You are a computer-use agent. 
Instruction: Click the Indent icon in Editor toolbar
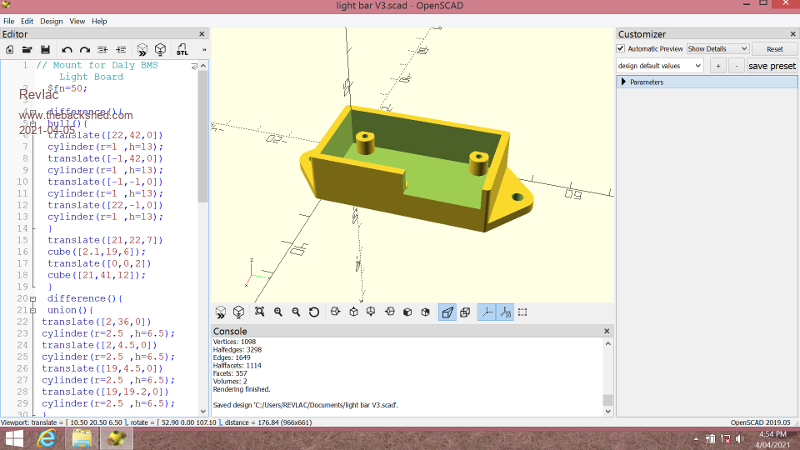(121, 49)
